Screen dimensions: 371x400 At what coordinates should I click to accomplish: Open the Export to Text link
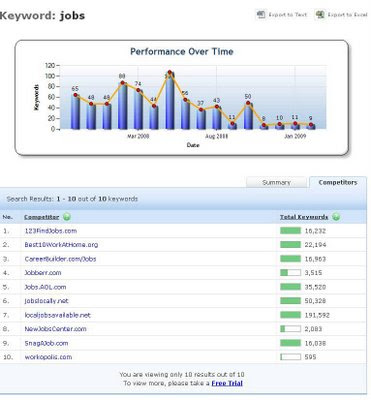(288, 15)
